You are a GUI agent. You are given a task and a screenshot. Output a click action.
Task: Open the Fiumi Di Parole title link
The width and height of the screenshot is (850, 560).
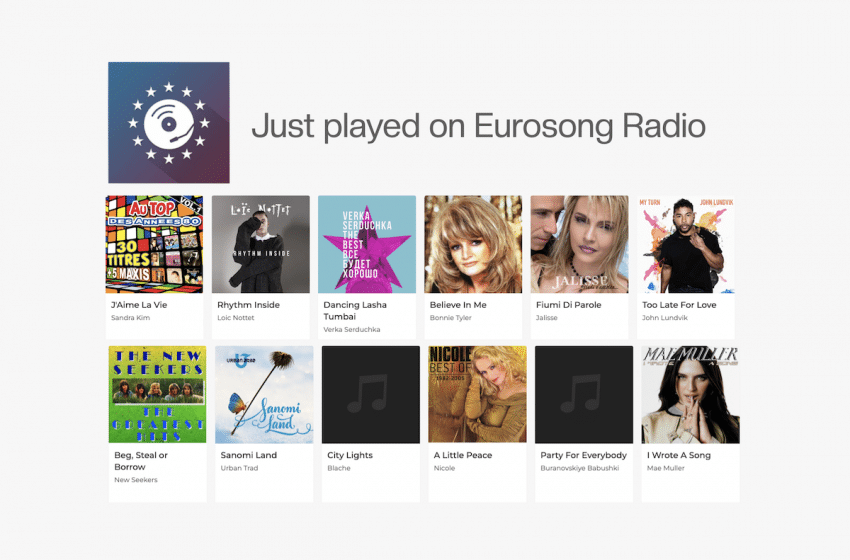(x=569, y=305)
